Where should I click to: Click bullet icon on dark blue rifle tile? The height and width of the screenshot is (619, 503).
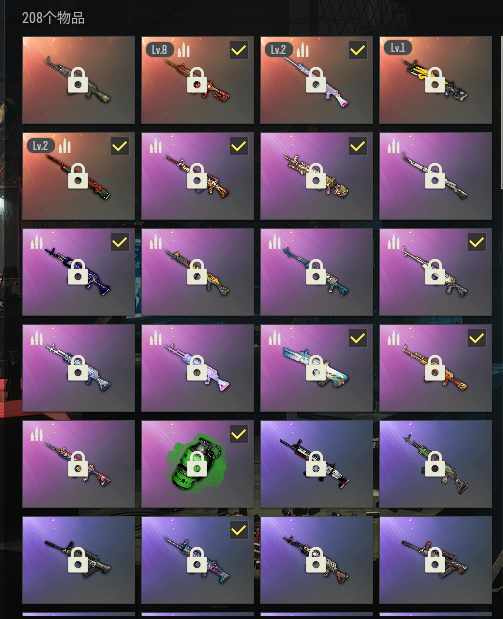point(37,242)
